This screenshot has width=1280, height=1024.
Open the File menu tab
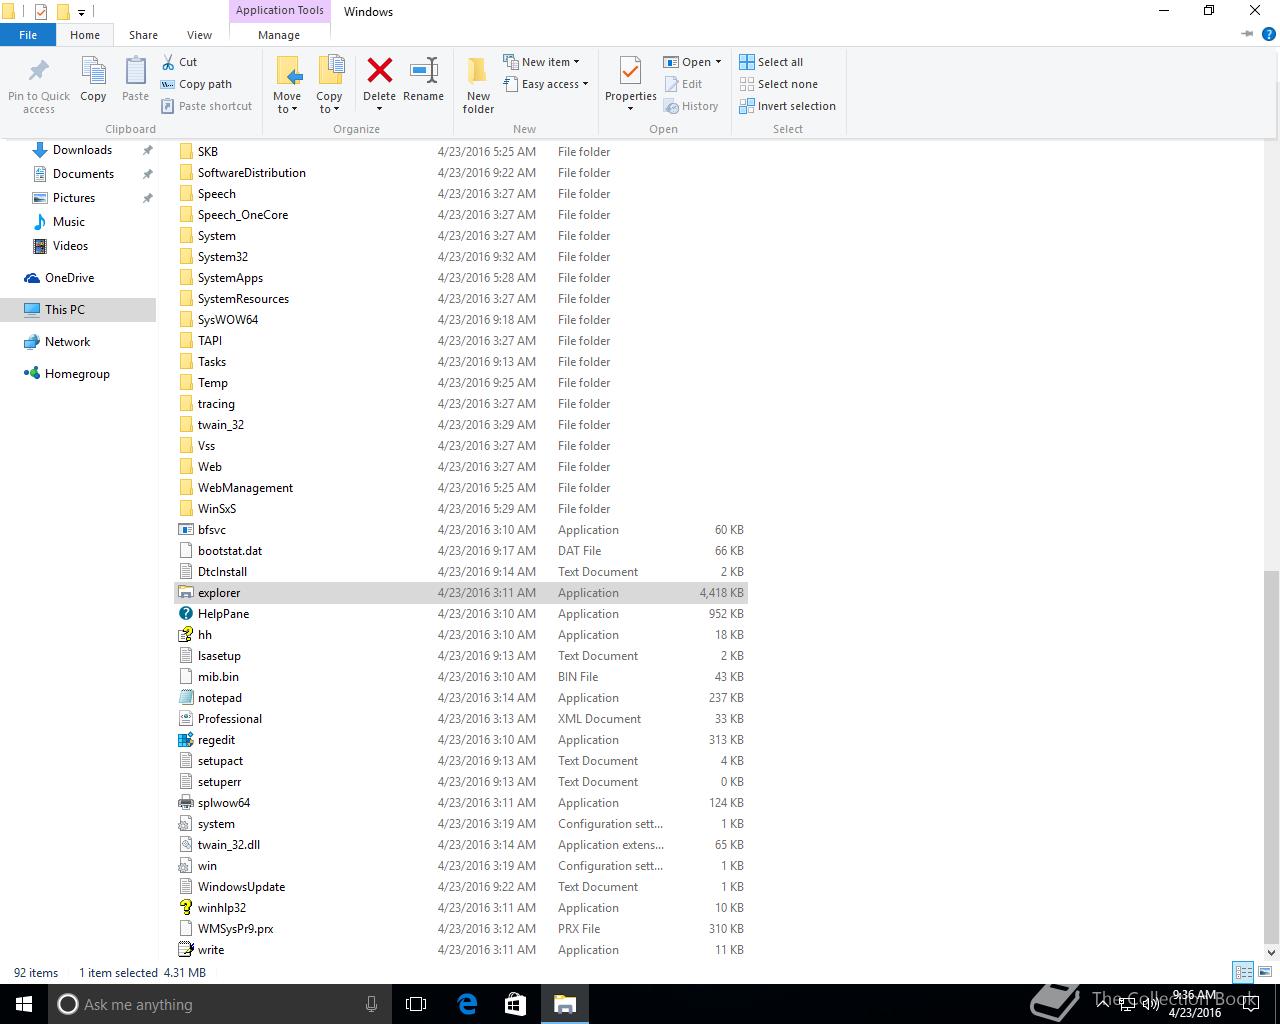coord(28,34)
